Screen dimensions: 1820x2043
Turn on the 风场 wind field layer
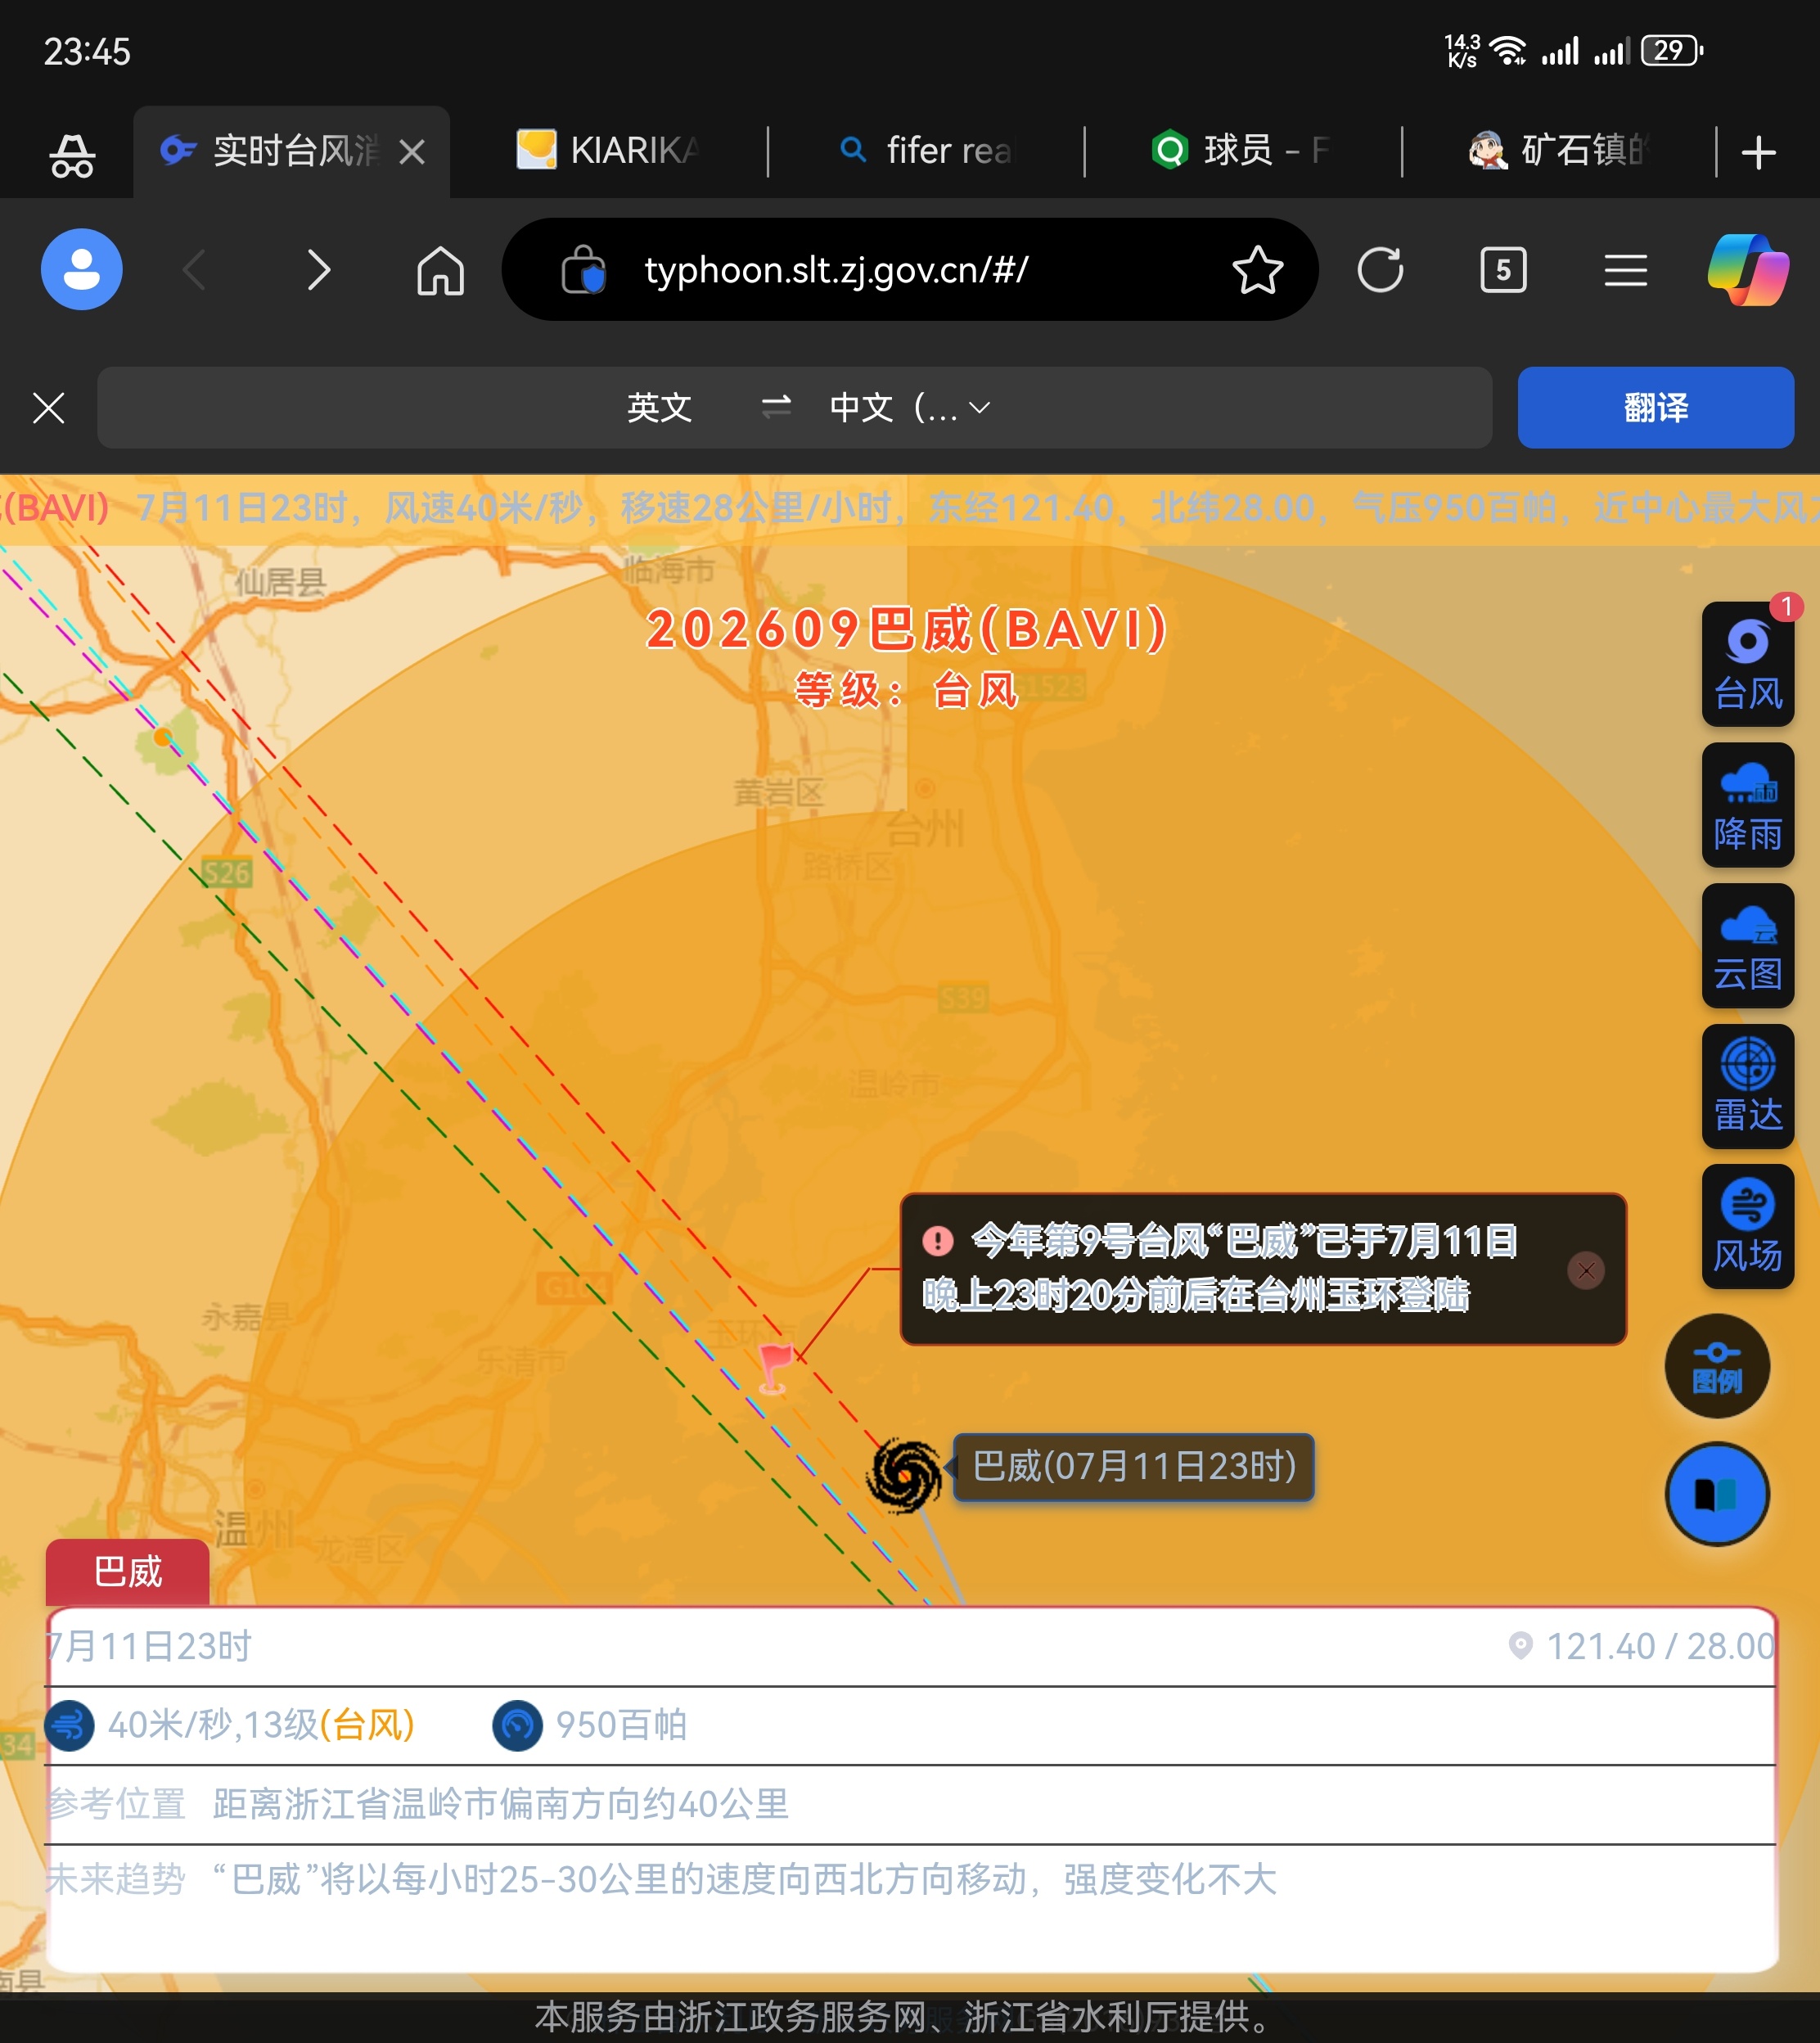click(x=1747, y=1226)
